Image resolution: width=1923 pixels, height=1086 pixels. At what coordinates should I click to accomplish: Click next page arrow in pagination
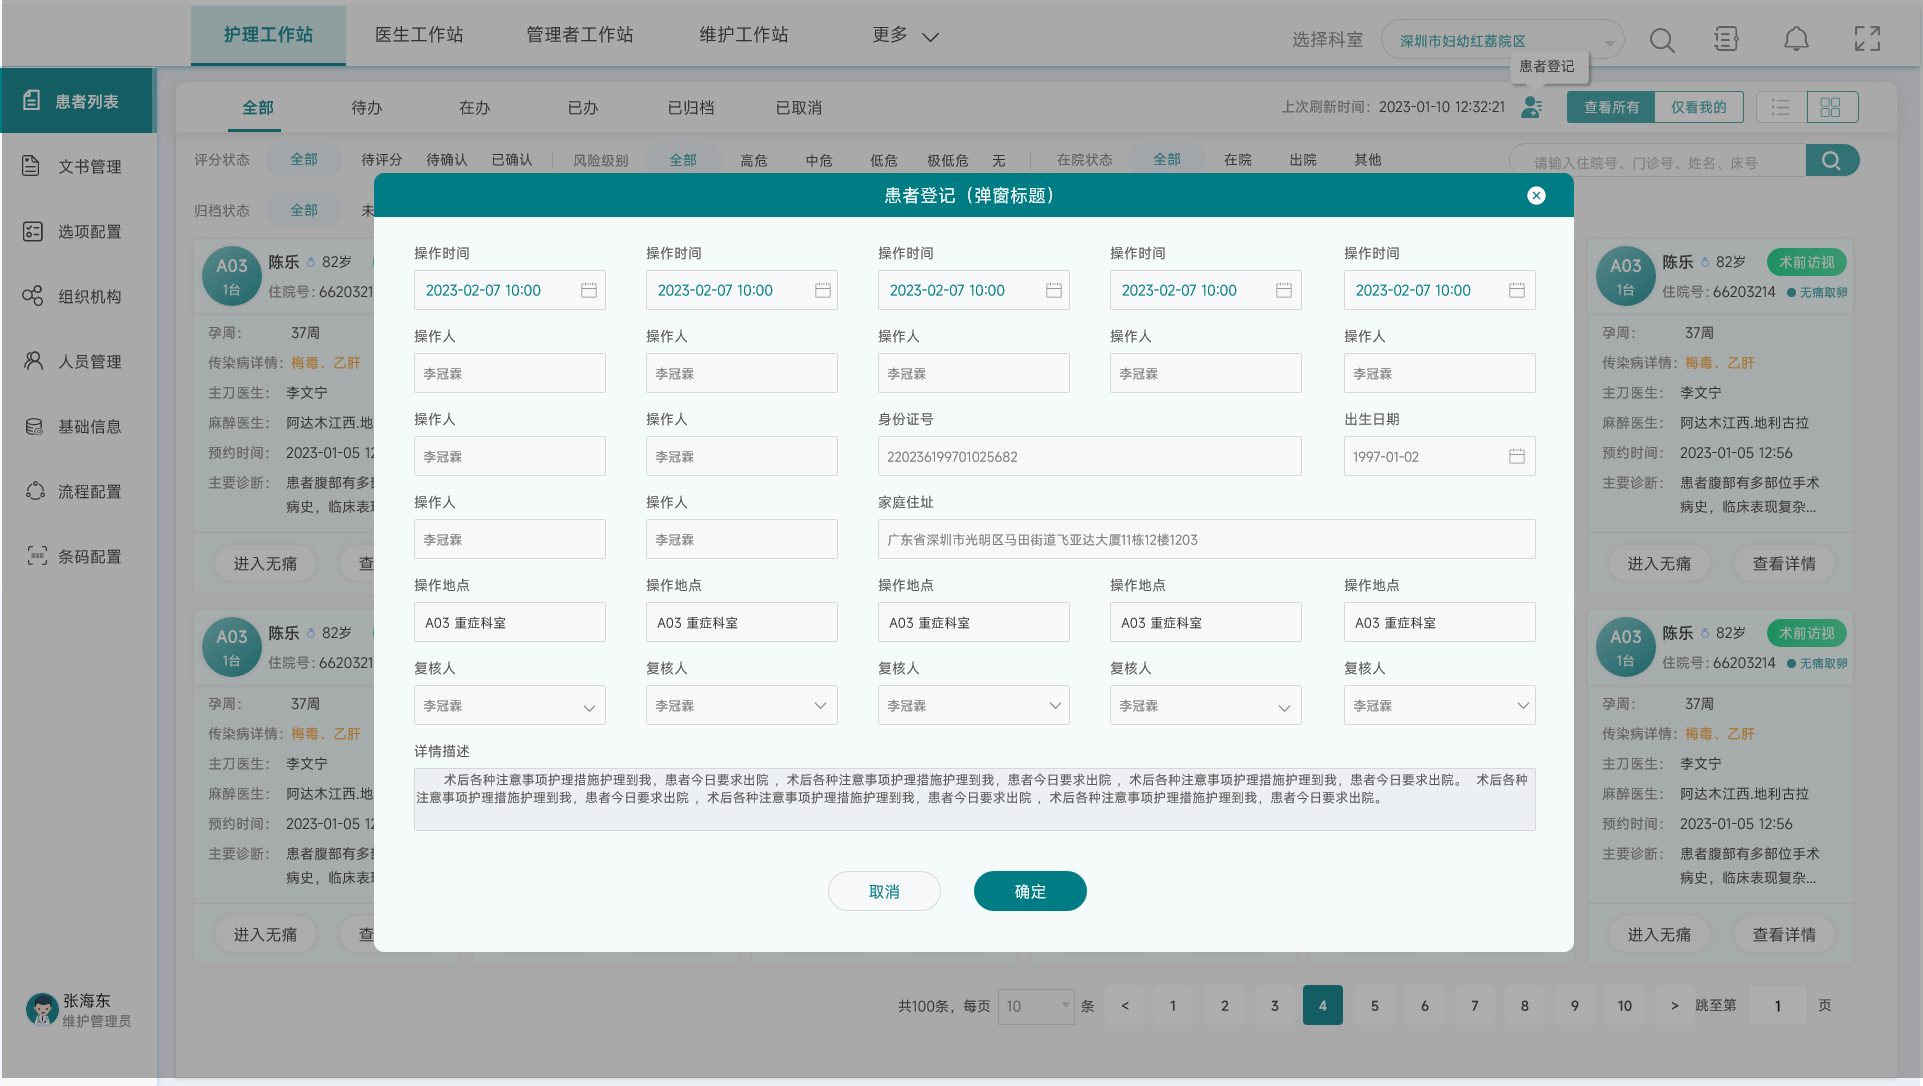tap(1675, 1006)
